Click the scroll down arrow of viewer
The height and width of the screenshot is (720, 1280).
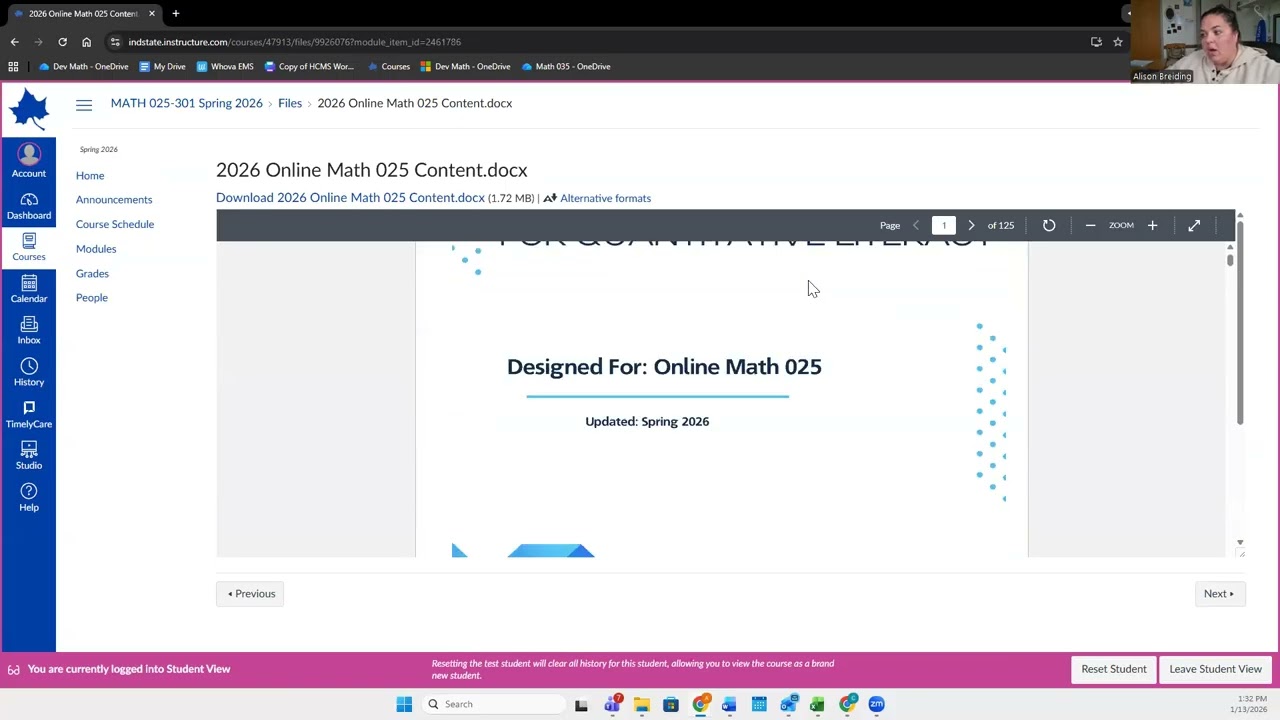tap(1240, 543)
